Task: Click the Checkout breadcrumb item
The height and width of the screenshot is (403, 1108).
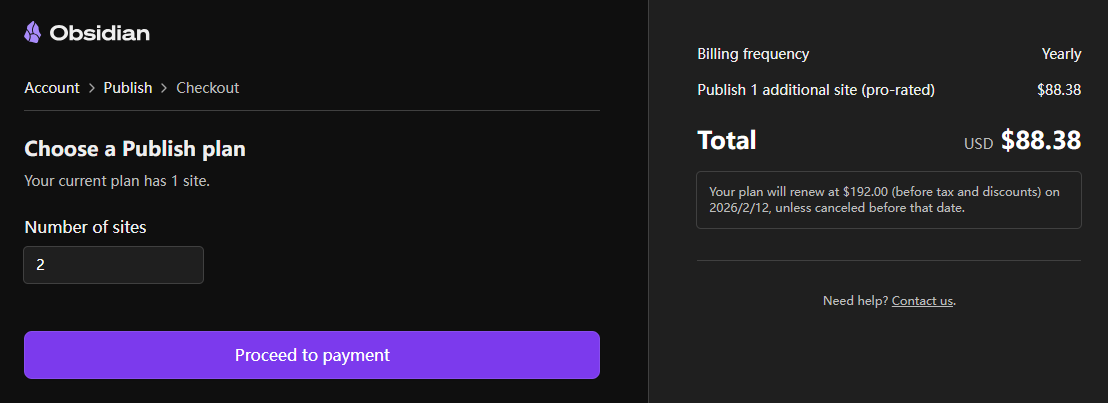Action: point(208,88)
